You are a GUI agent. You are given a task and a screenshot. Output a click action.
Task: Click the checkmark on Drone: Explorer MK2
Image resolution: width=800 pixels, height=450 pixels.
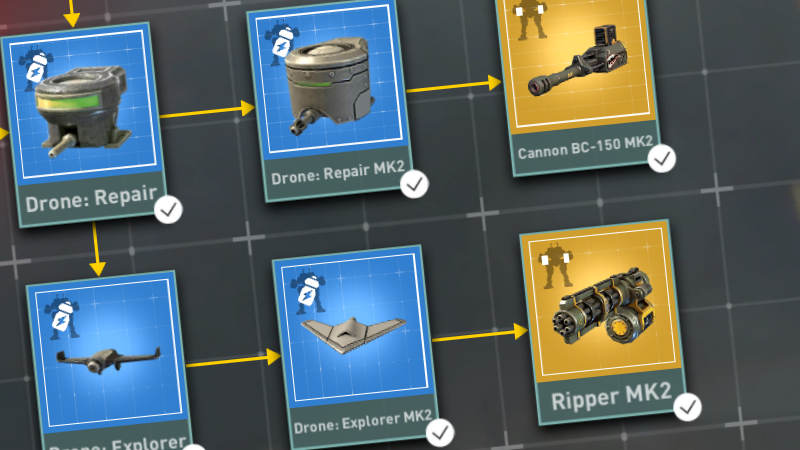(x=440, y=433)
